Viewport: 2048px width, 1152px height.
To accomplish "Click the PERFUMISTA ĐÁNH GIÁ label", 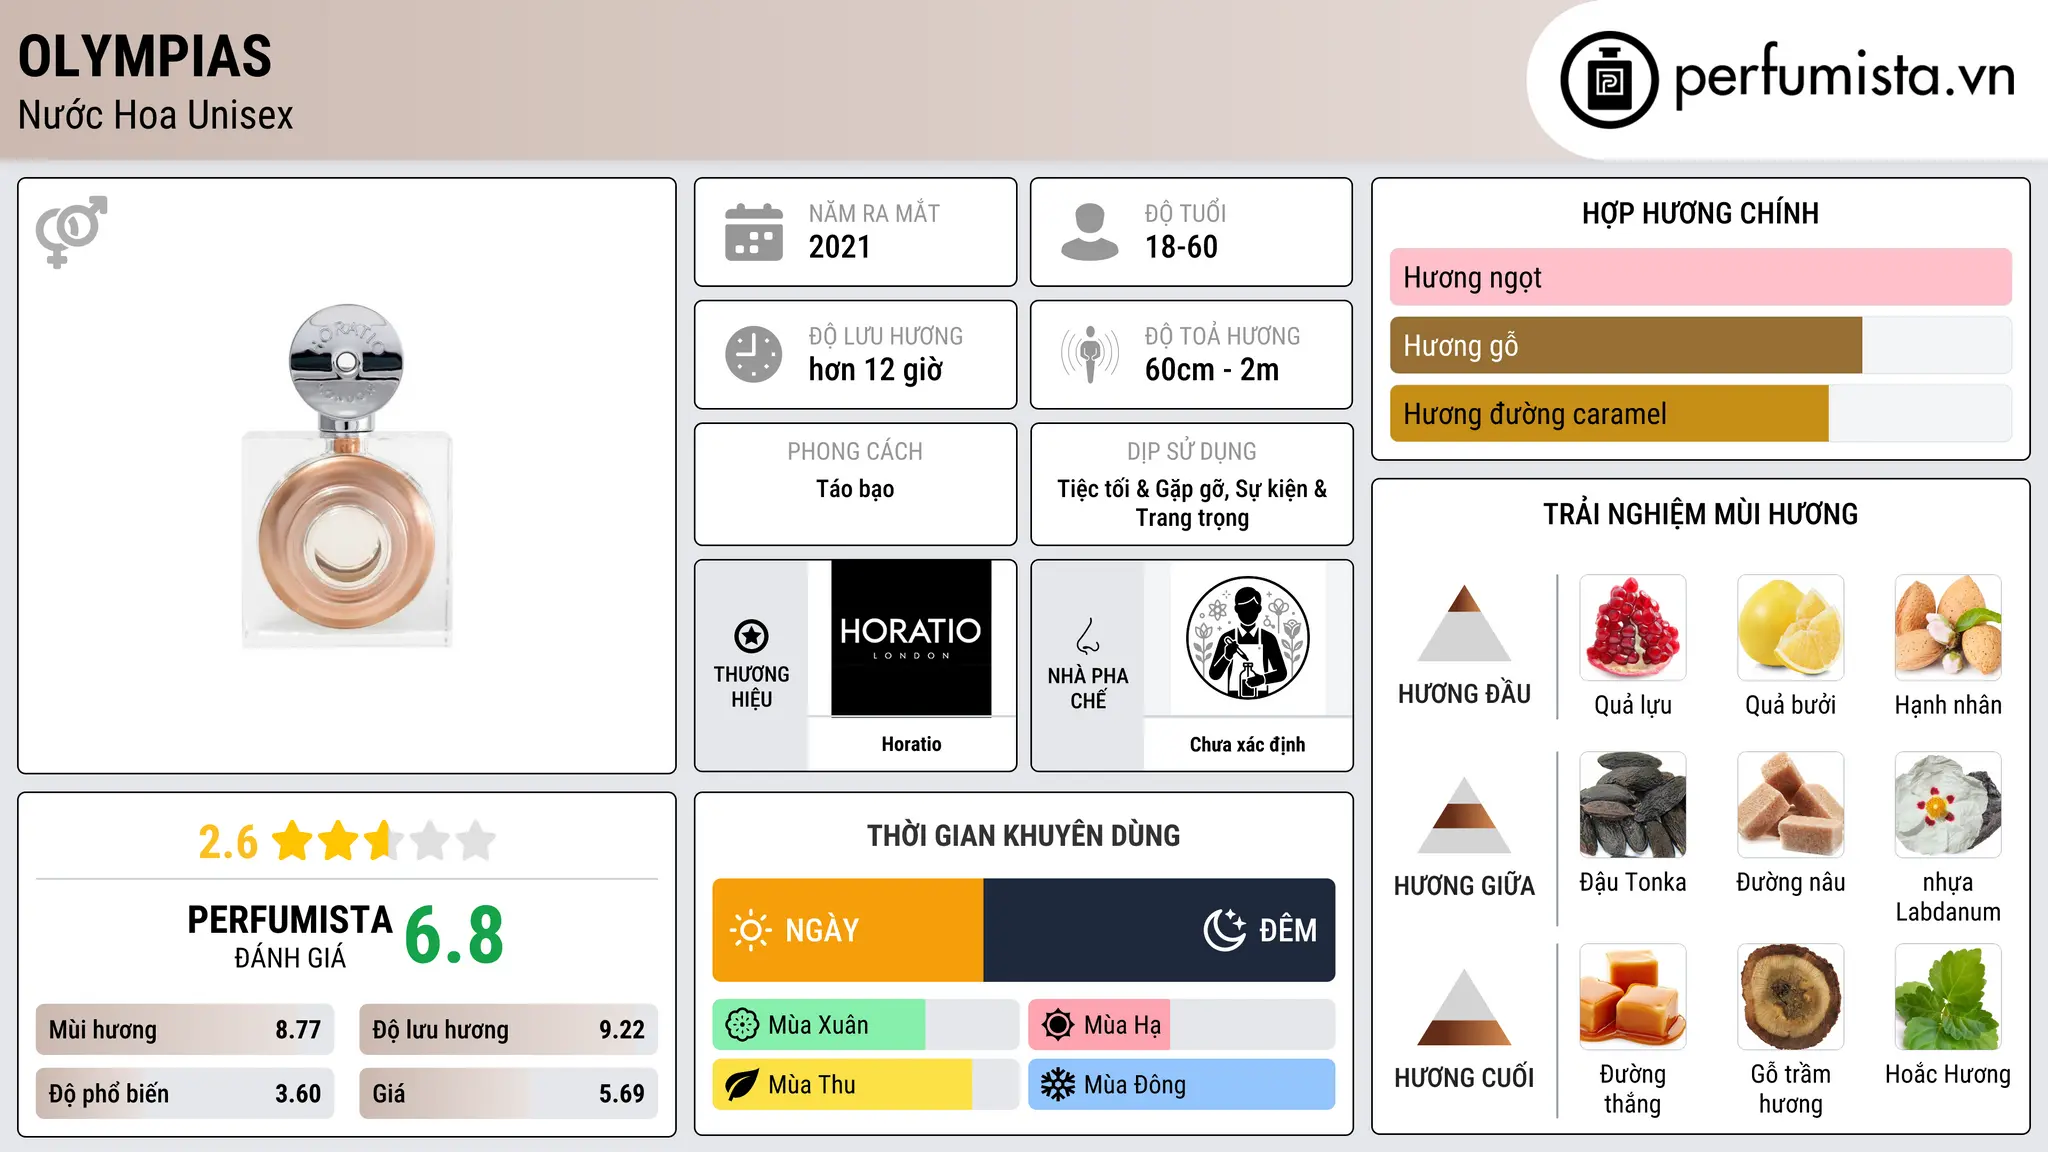I will 290,936.
